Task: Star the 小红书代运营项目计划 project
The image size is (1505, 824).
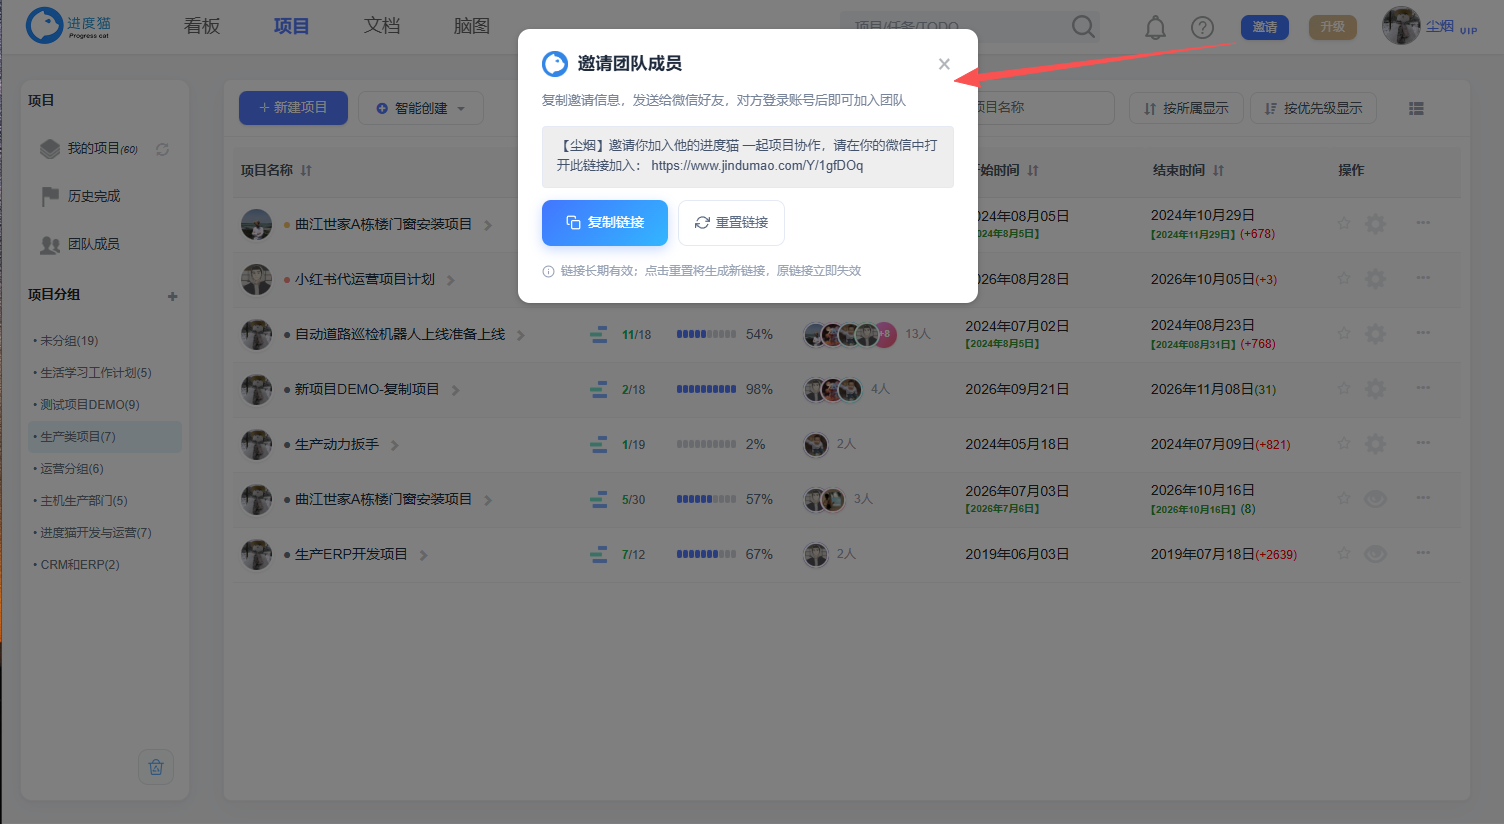Action: 1344,278
